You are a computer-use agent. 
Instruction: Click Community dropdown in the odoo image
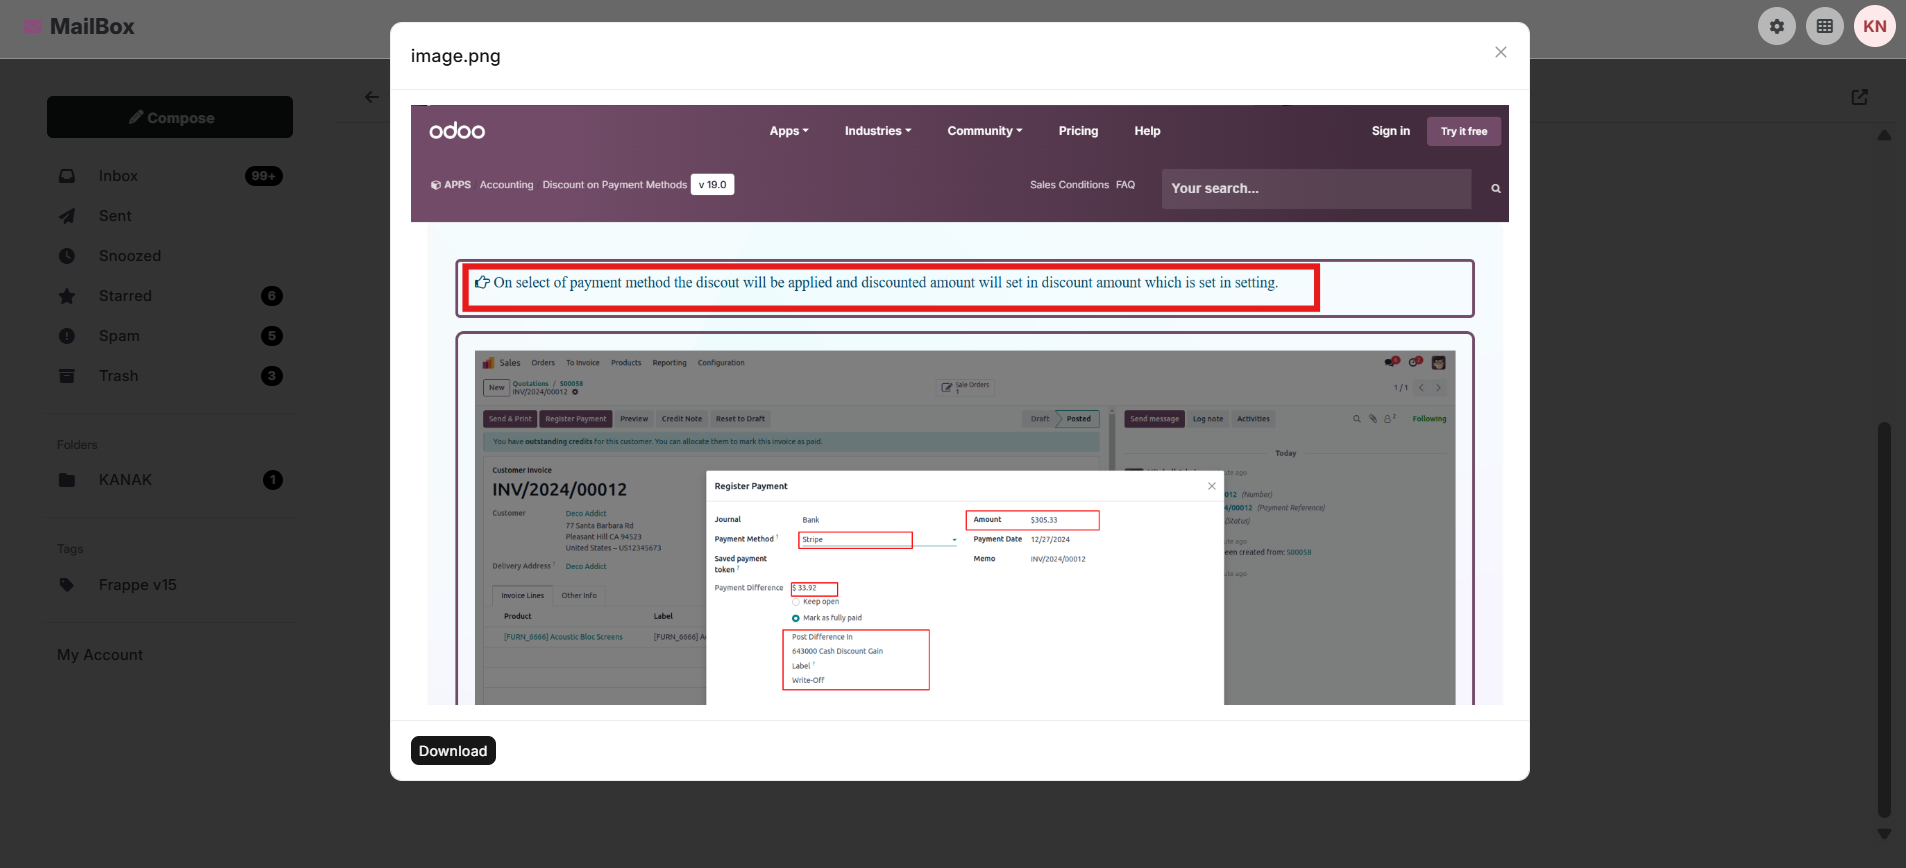pyautogui.click(x=985, y=131)
